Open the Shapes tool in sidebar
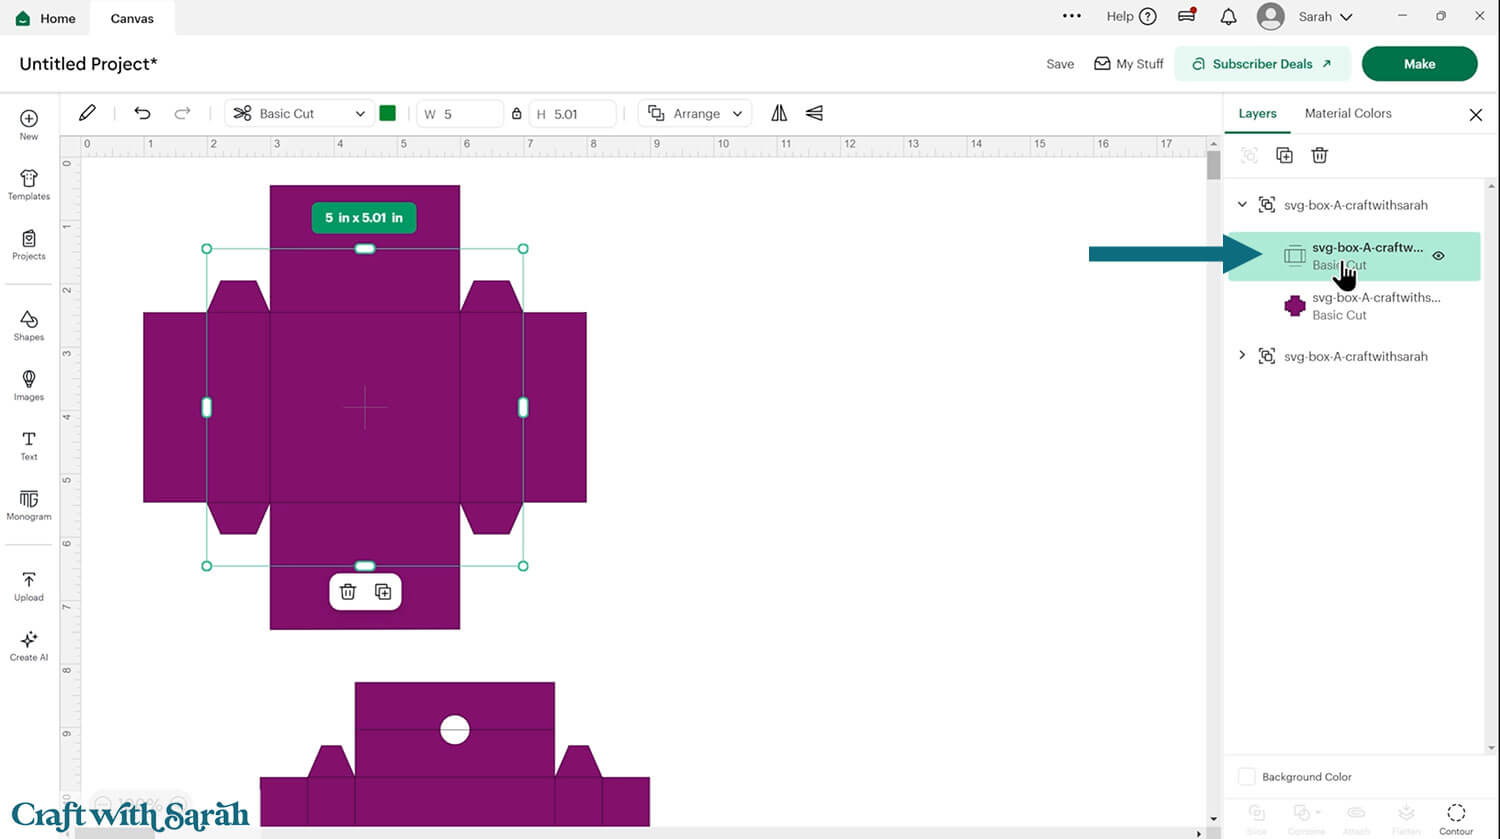 (29, 325)
